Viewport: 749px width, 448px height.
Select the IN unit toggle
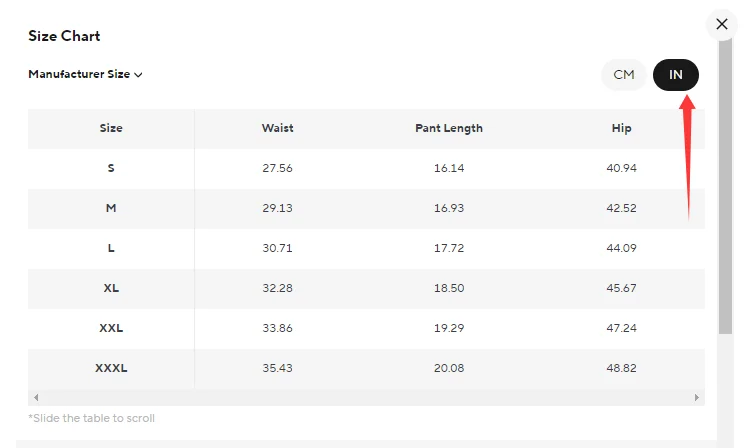(x=676, y=75)
